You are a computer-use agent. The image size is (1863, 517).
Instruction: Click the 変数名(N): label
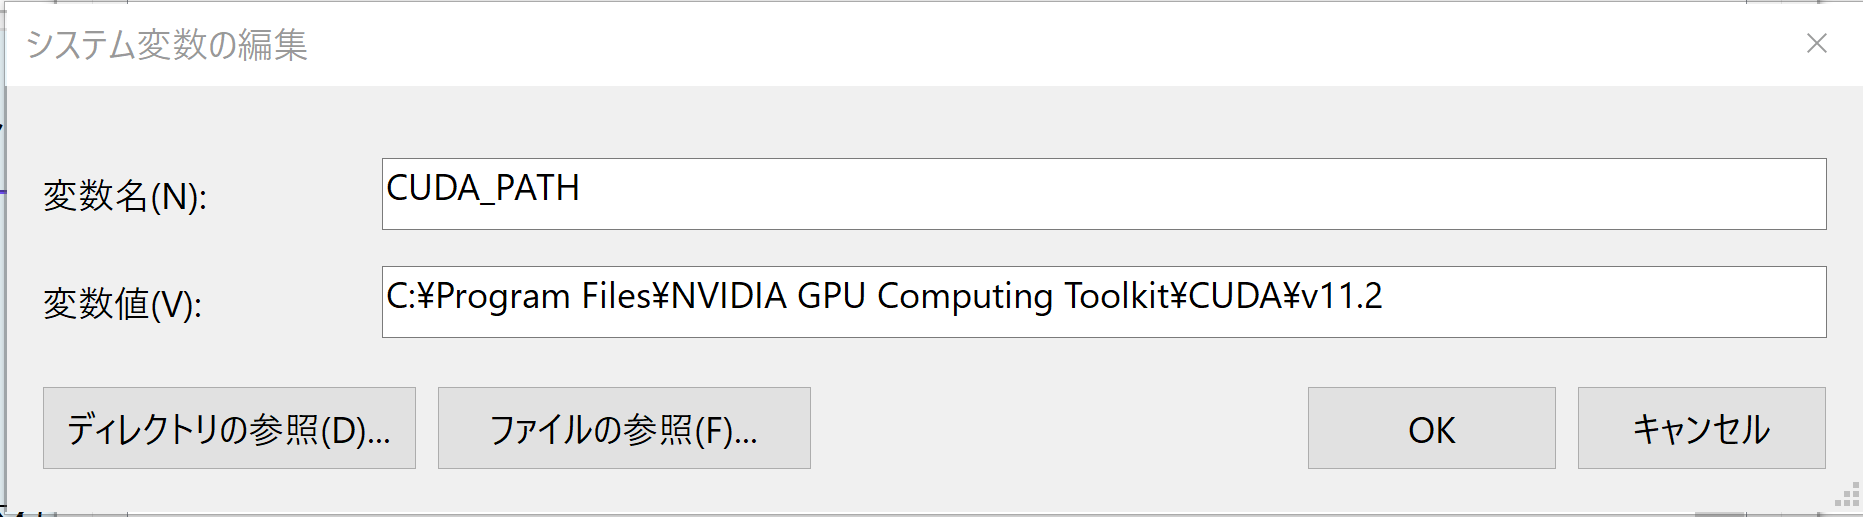point(125,196)
